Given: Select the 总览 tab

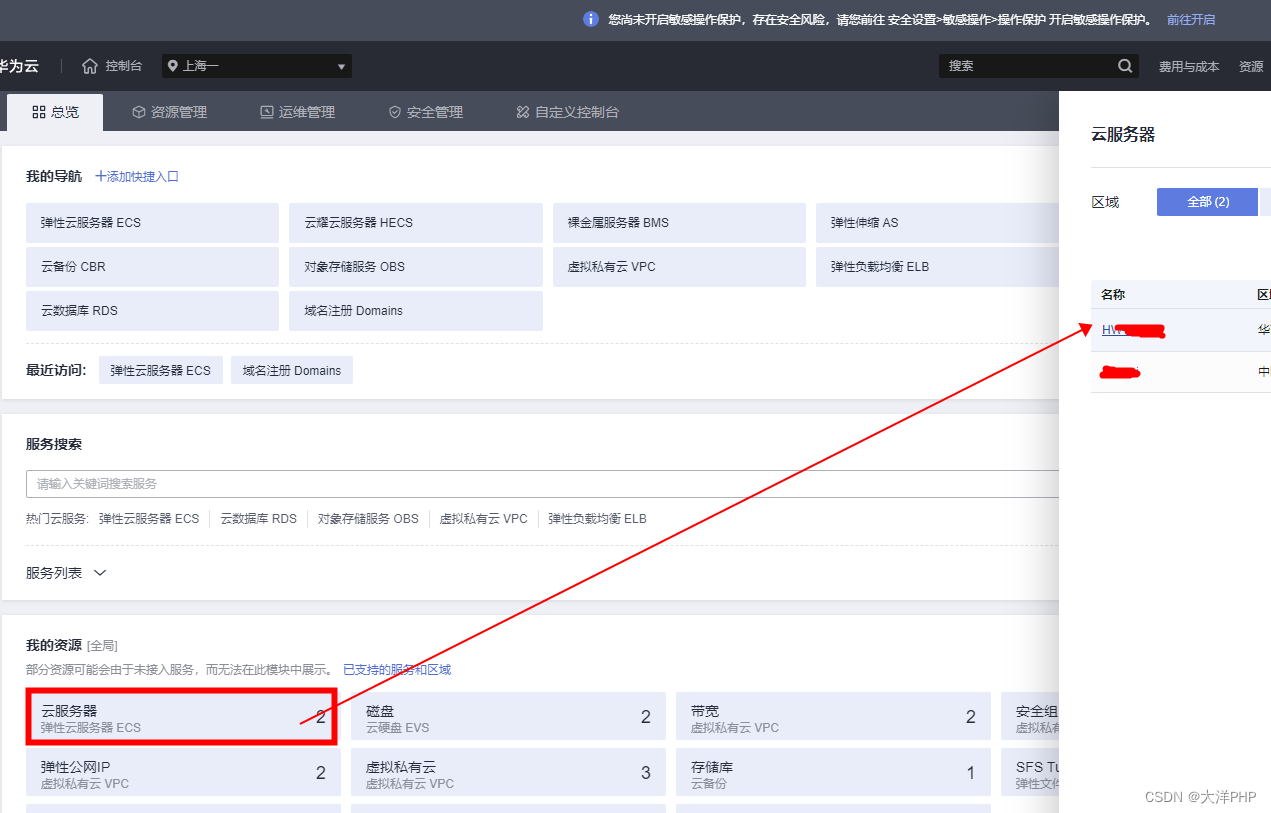Looking at the screenshot, I should pos(55,112).
